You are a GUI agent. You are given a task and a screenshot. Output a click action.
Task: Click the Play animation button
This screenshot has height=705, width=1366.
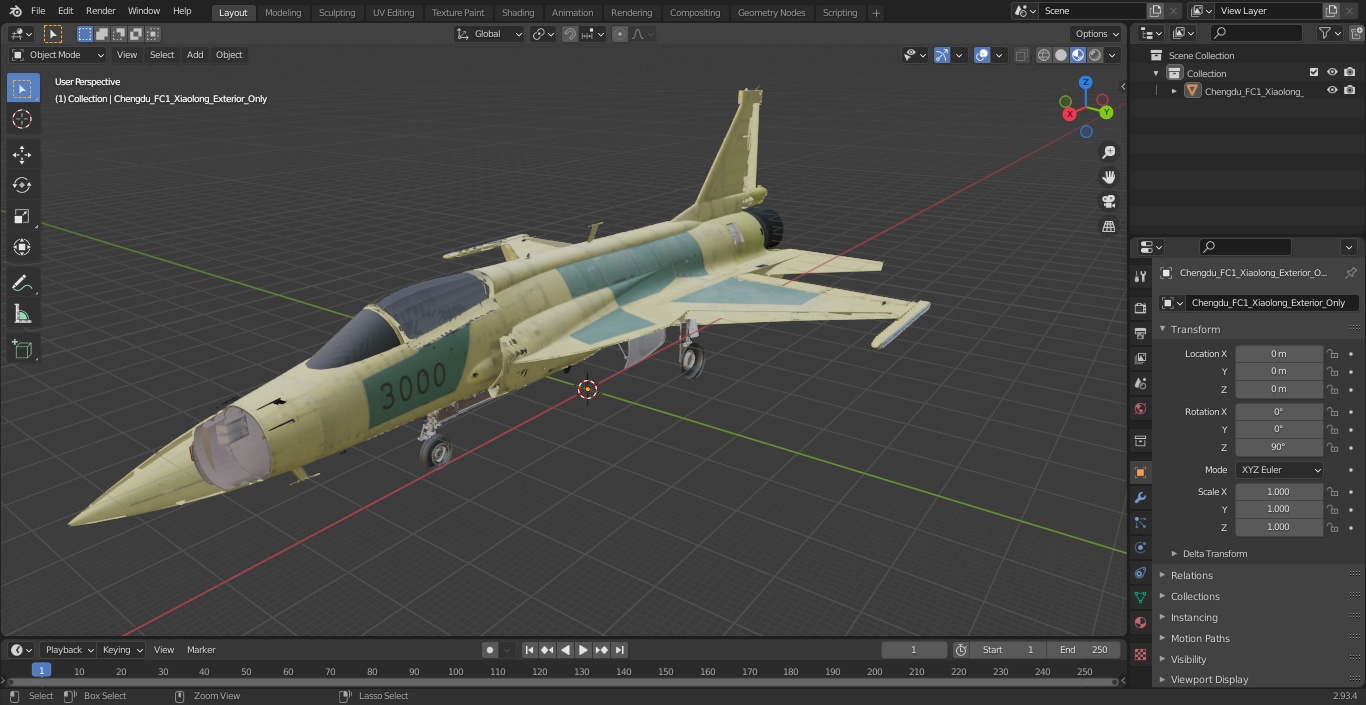click(x=583, y=650)
